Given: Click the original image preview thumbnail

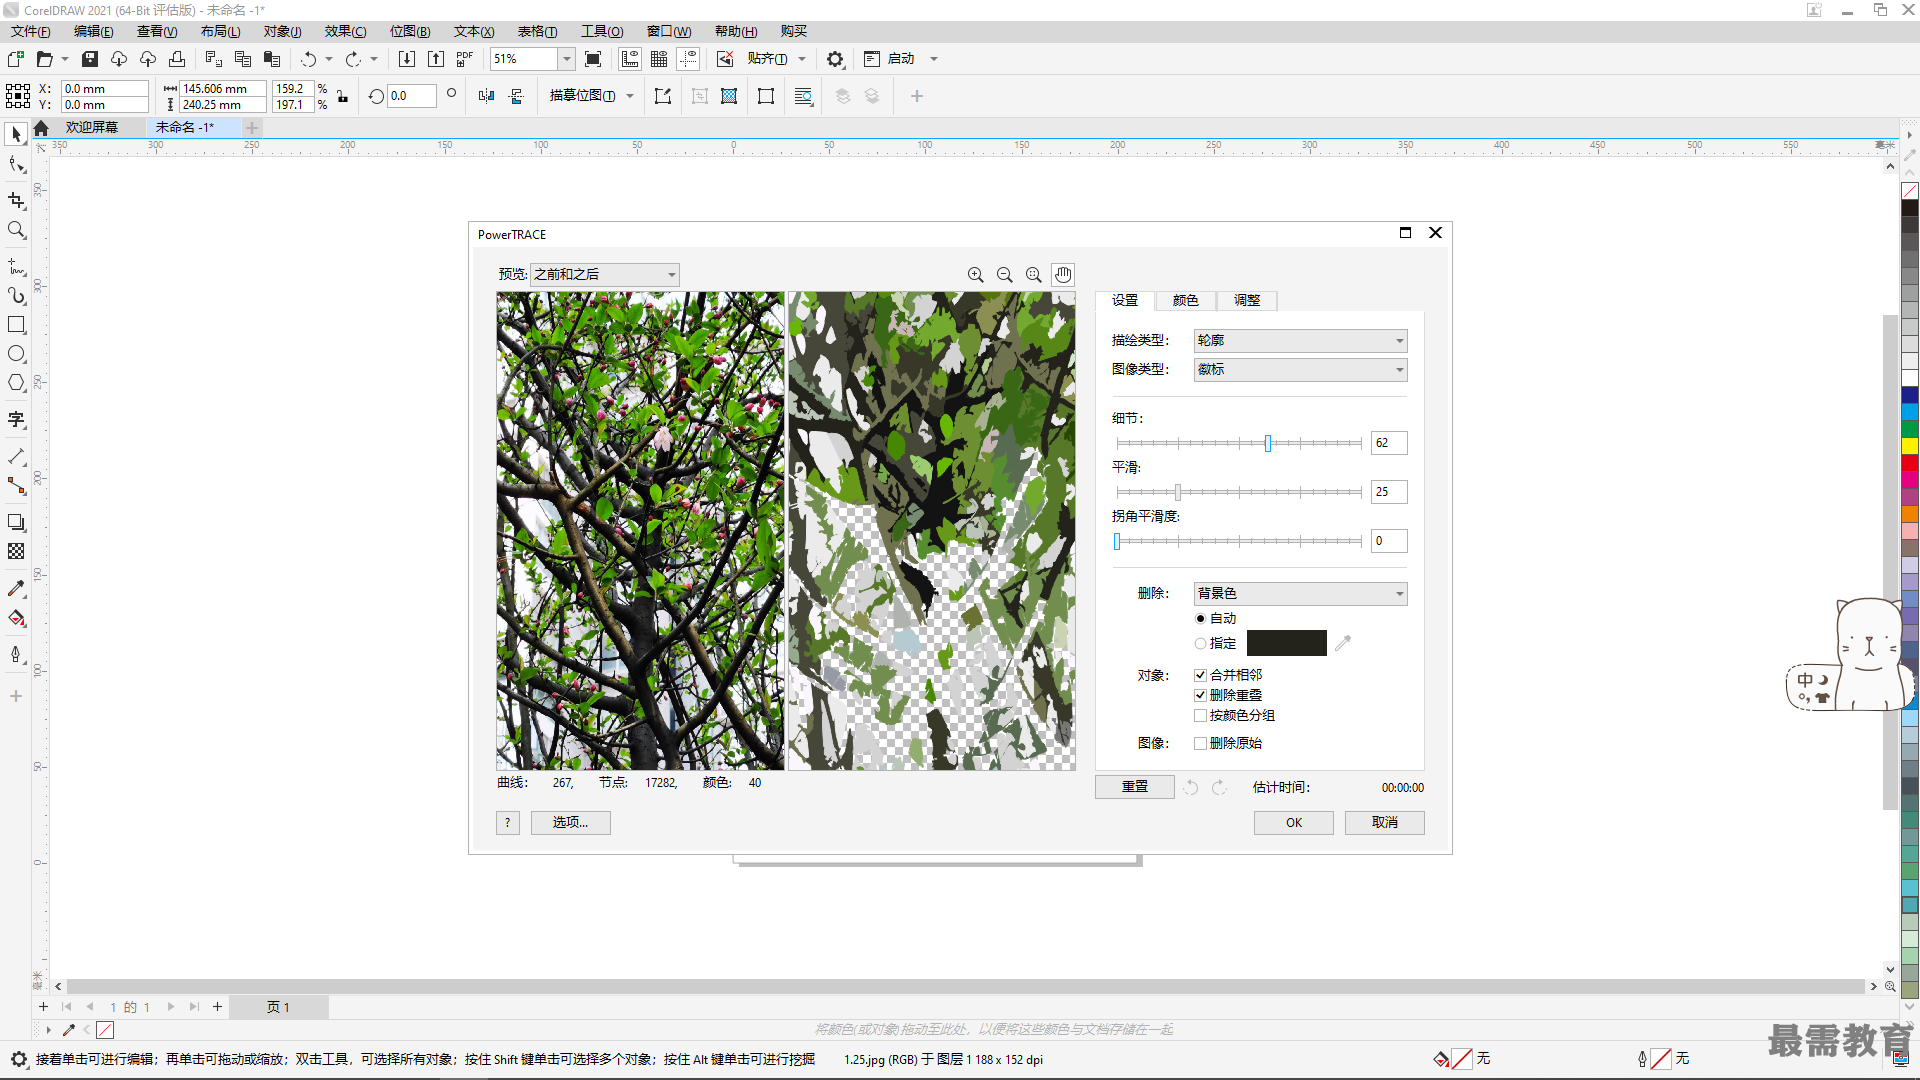Looking at the screenshot, I should tap(640, 531).
